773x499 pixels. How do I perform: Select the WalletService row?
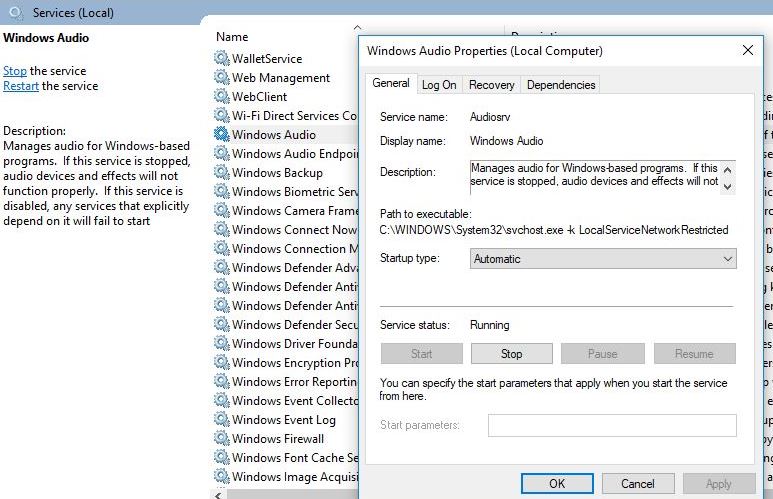(x=286, y=59)
